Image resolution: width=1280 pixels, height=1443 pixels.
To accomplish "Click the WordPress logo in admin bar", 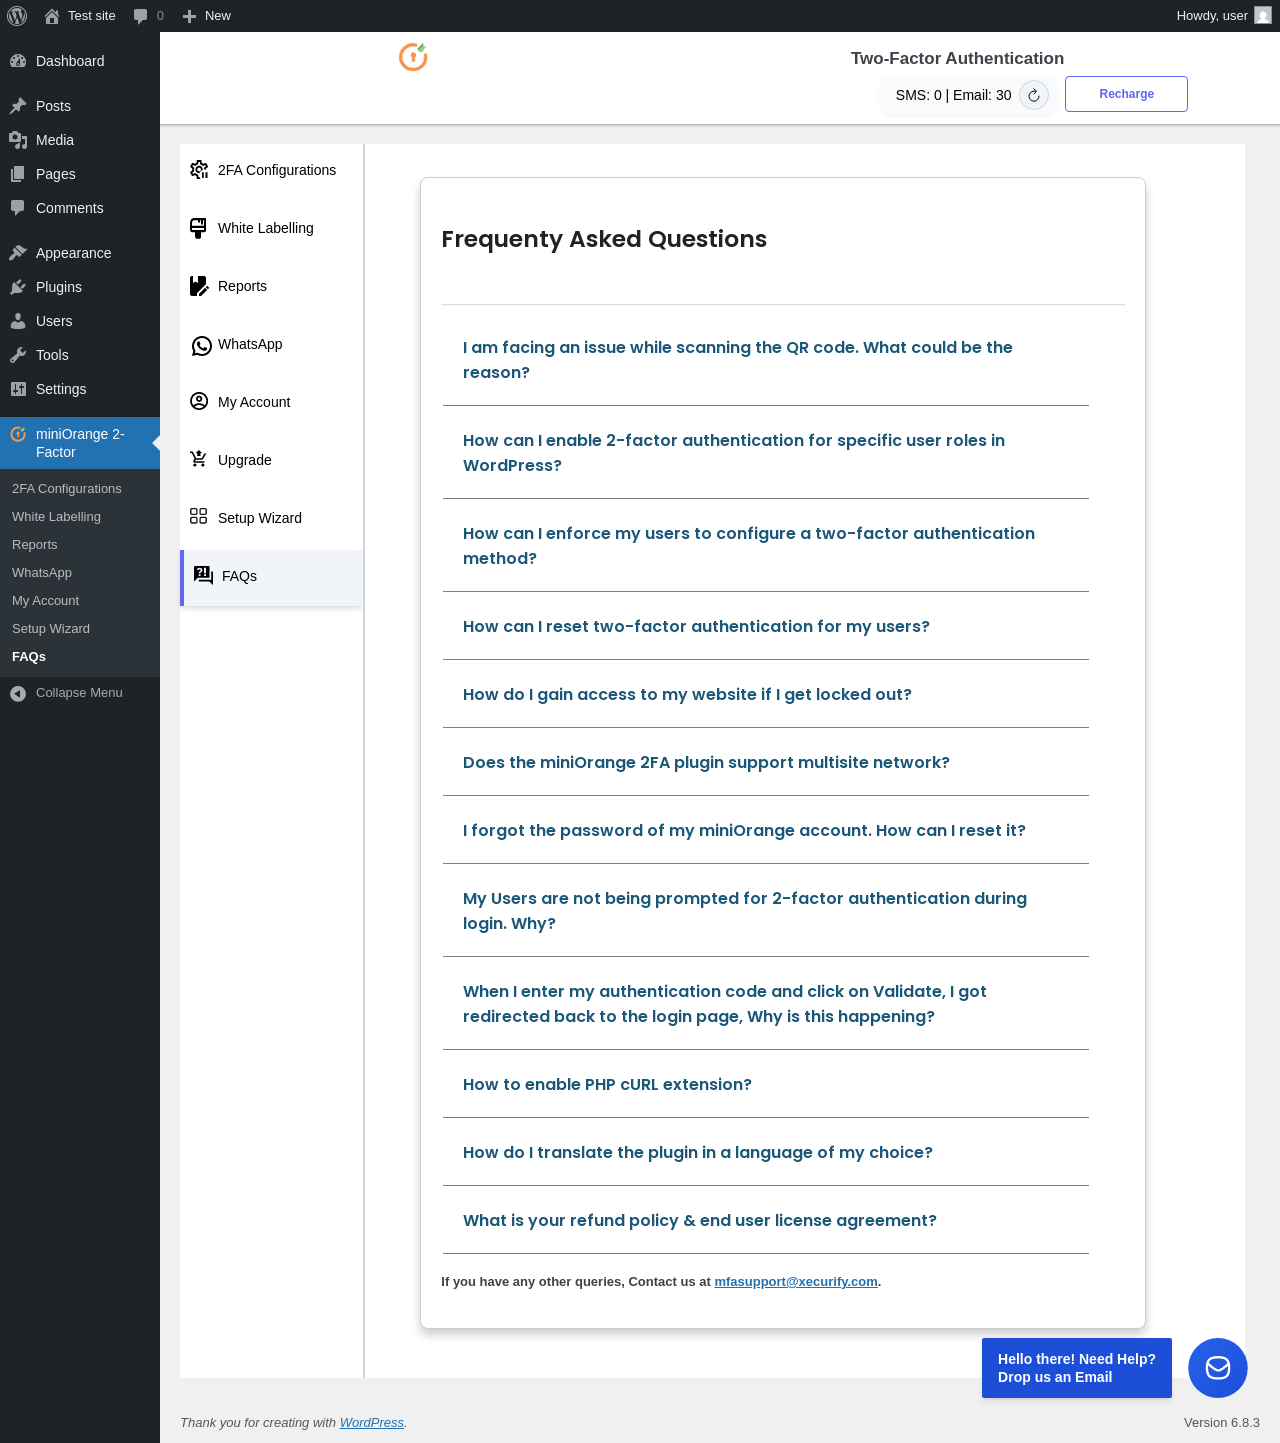I will [x=17, y=16].
